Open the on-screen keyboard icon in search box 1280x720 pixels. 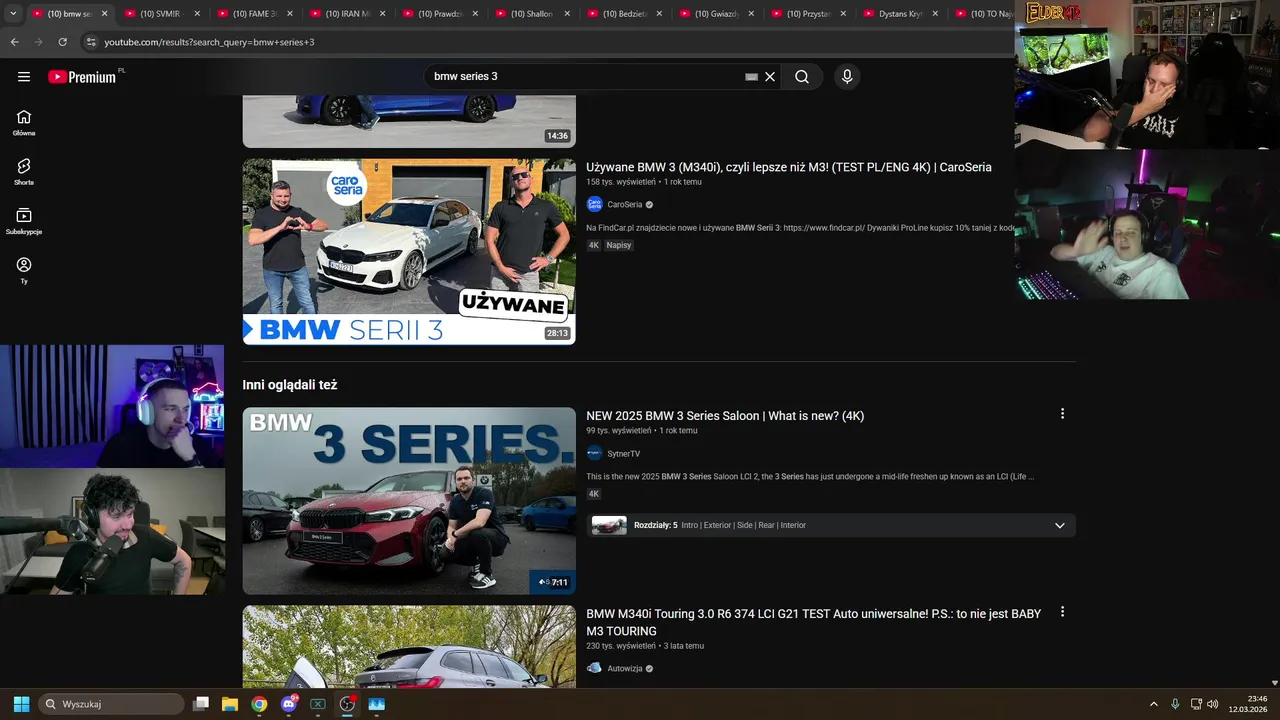click(752, 77)
